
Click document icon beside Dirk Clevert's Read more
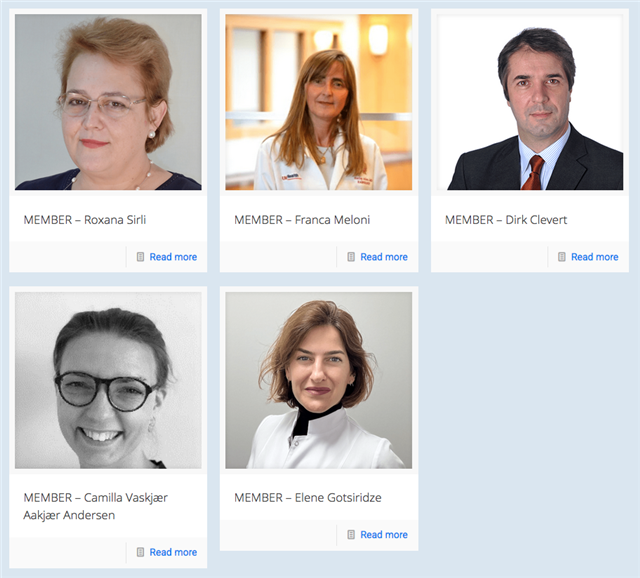tap(562, 257)
